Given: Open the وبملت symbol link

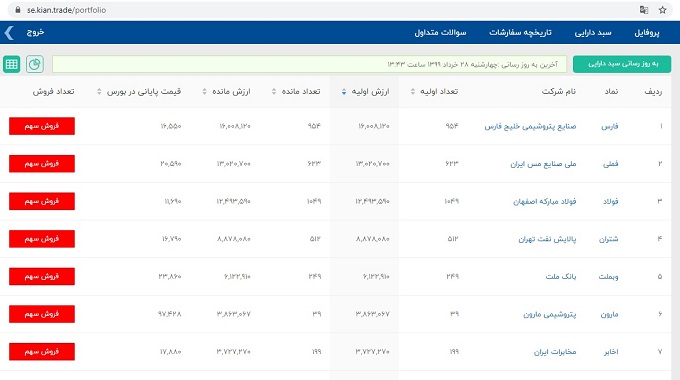Looking at the screenshot, I should [x=608, y=277].
